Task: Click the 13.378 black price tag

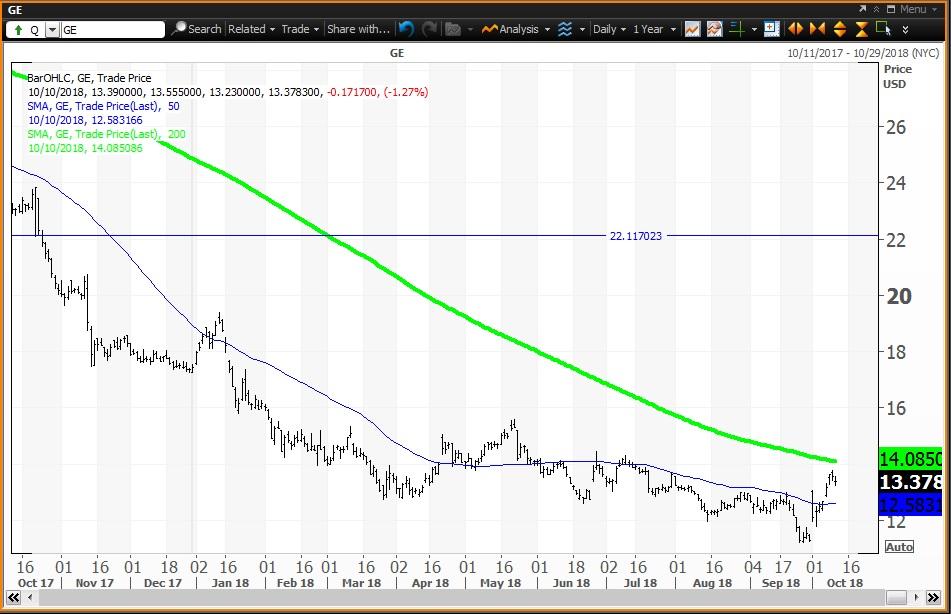Action: pyautogui.click(x=910, y=482)
